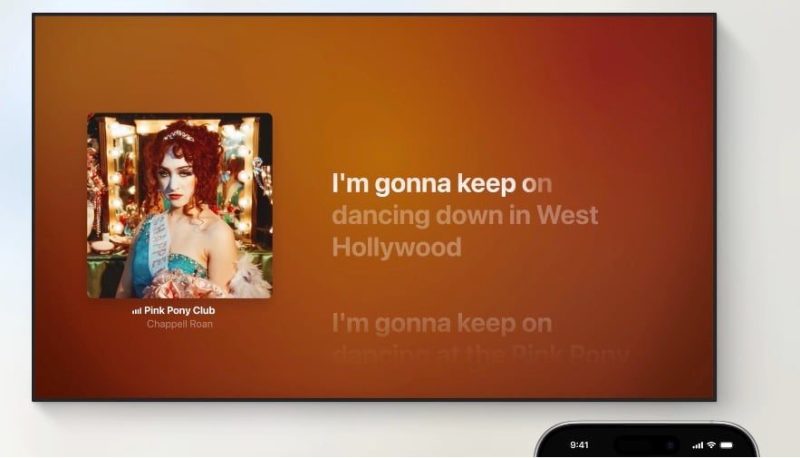This screenshot has height=458, width=800.
Task: Jump to the "Hollywood" lyric line
Action: click(396, 247)
